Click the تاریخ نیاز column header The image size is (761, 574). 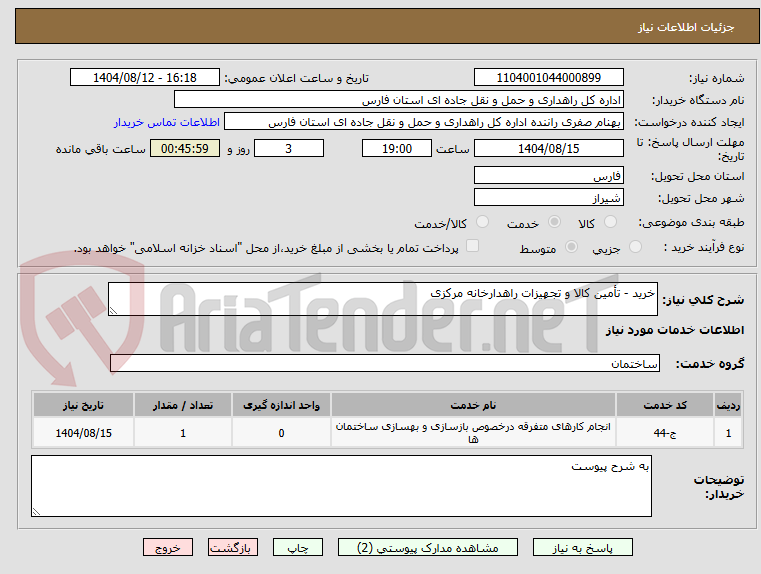click(x=83, y=405)
